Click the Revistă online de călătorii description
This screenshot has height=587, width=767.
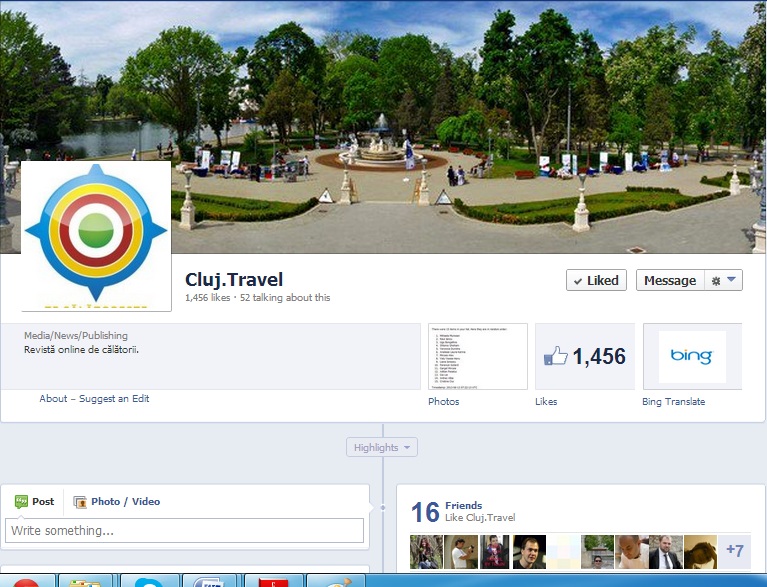coord(81,349)
